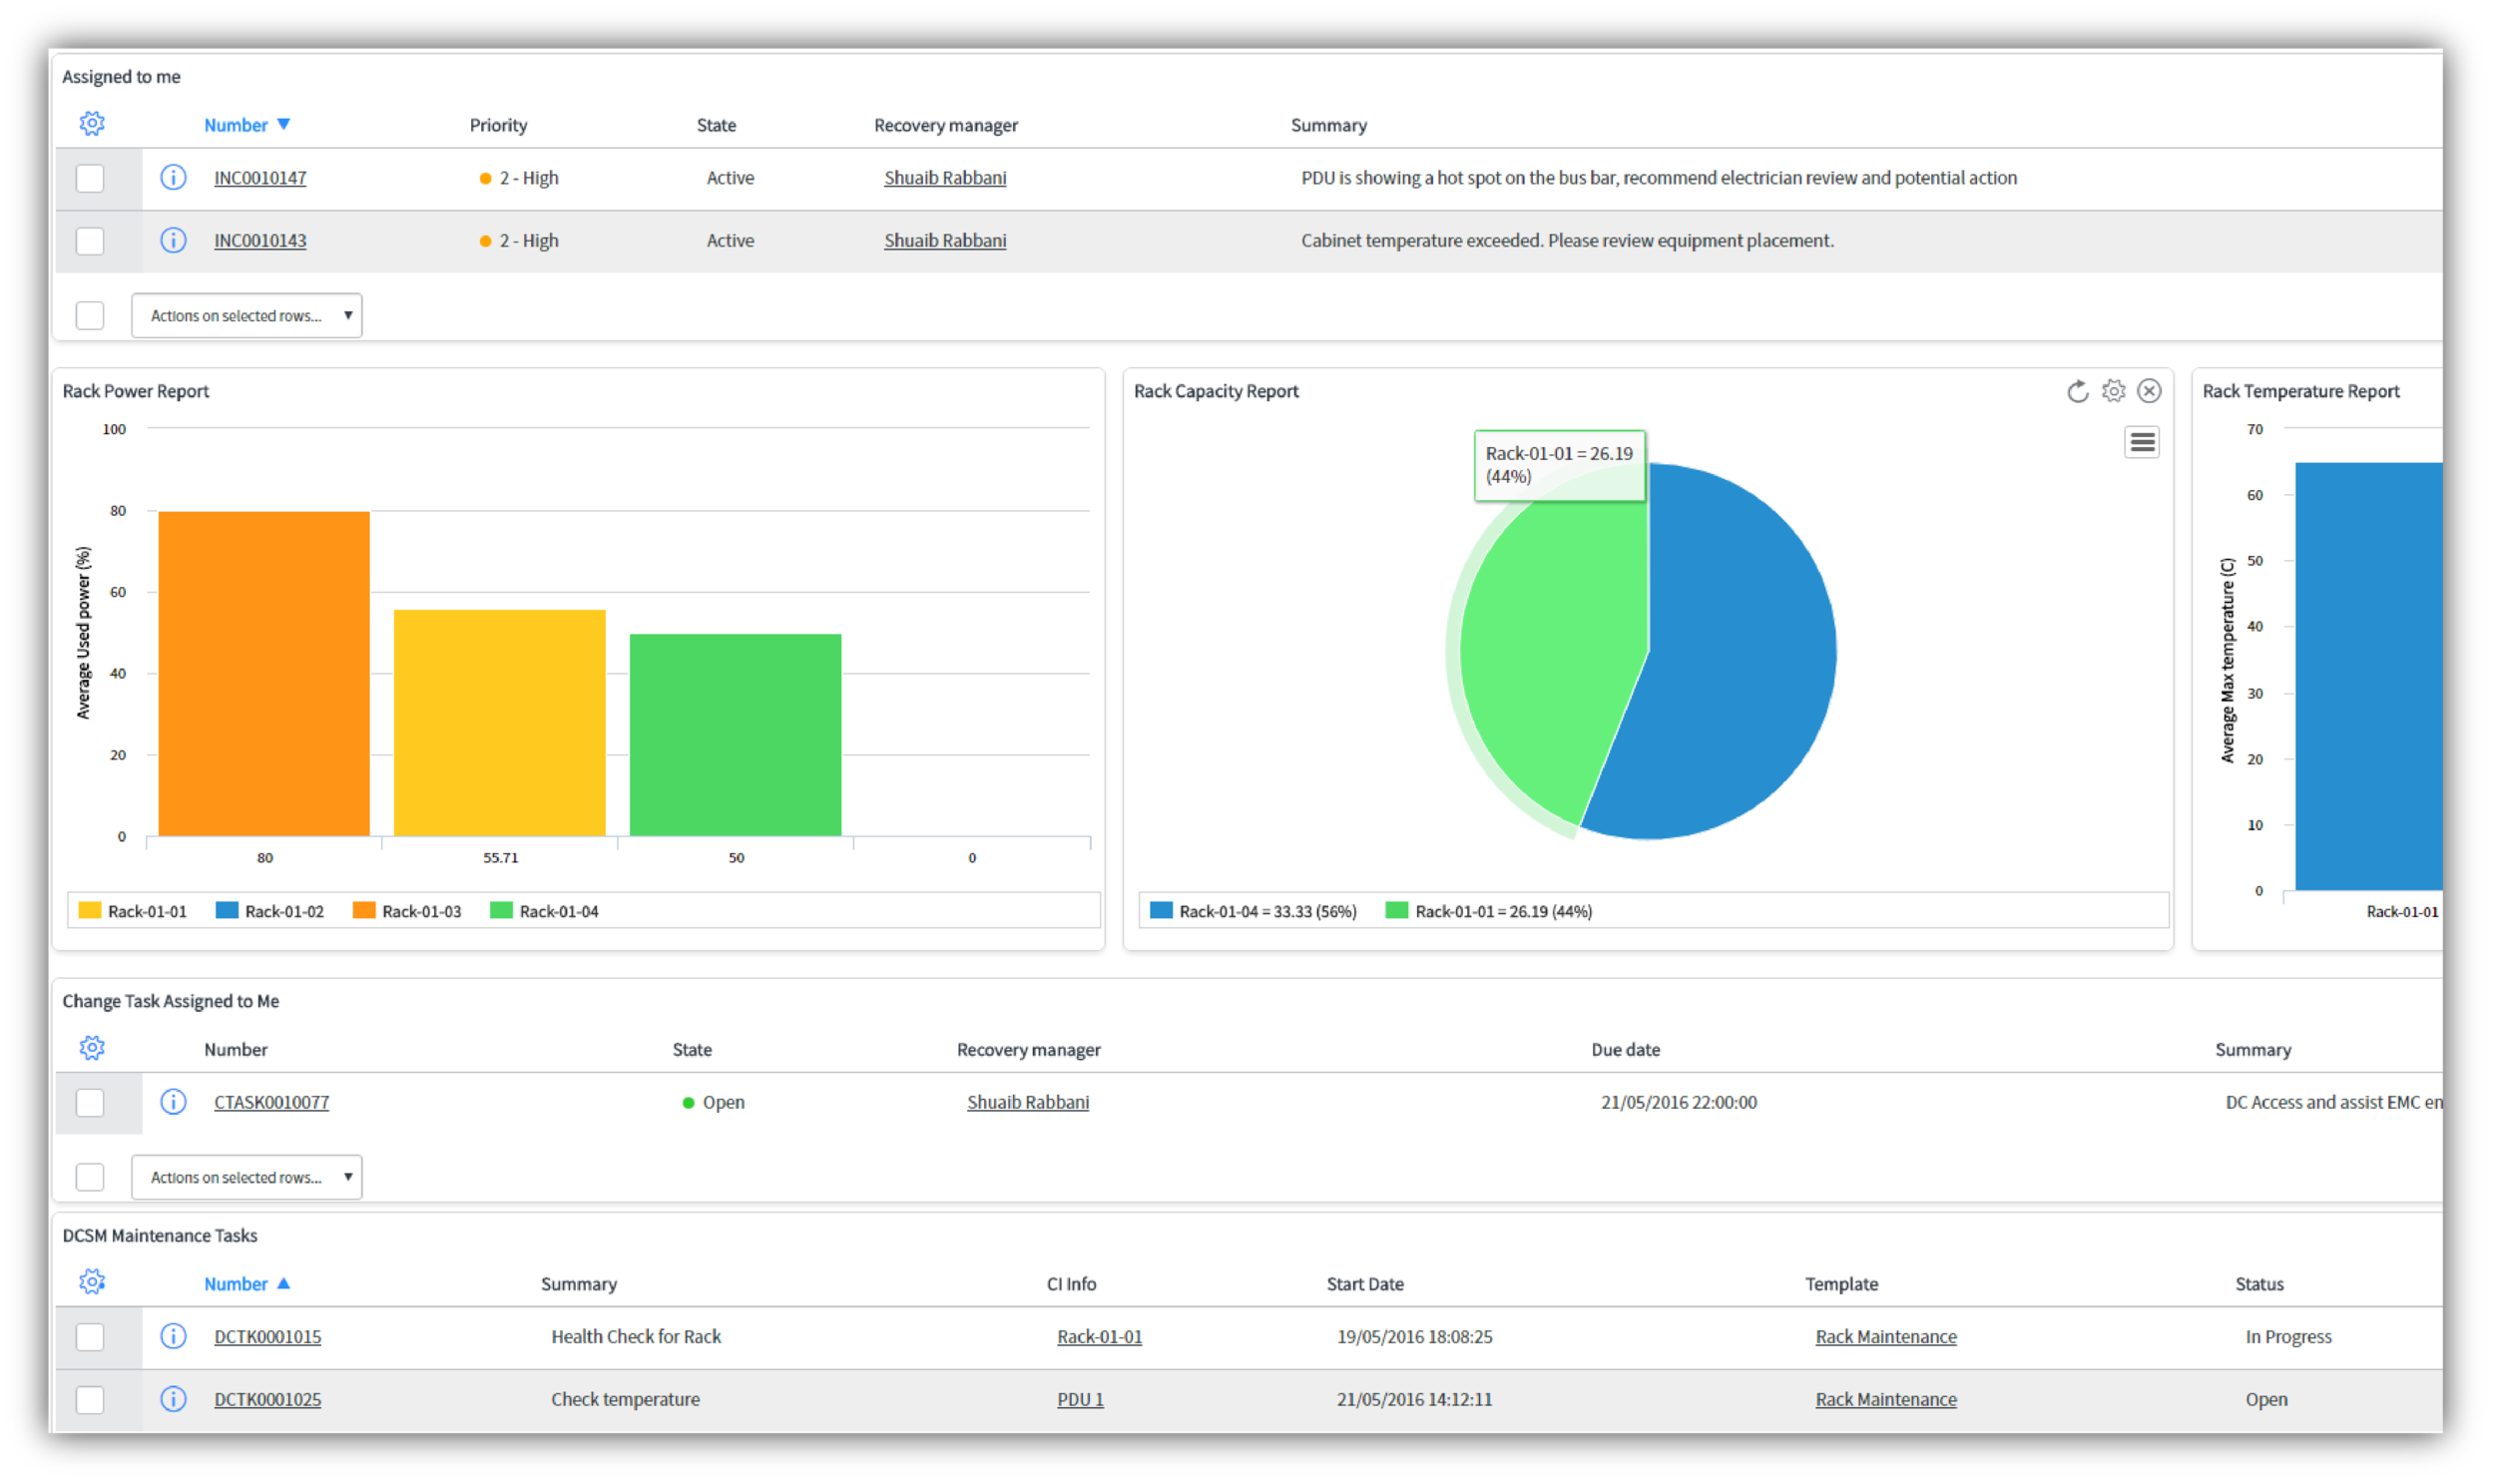Sort incidents by Number column header

(x=236, y=125)
